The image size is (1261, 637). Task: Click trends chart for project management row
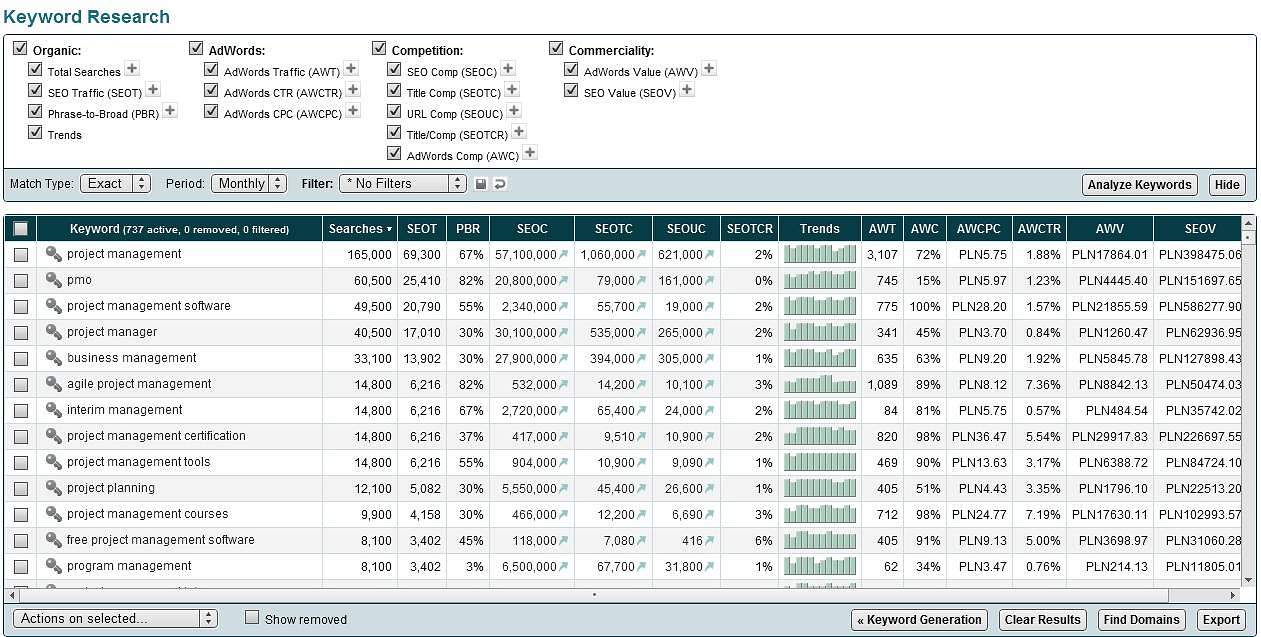click(820, 254)
